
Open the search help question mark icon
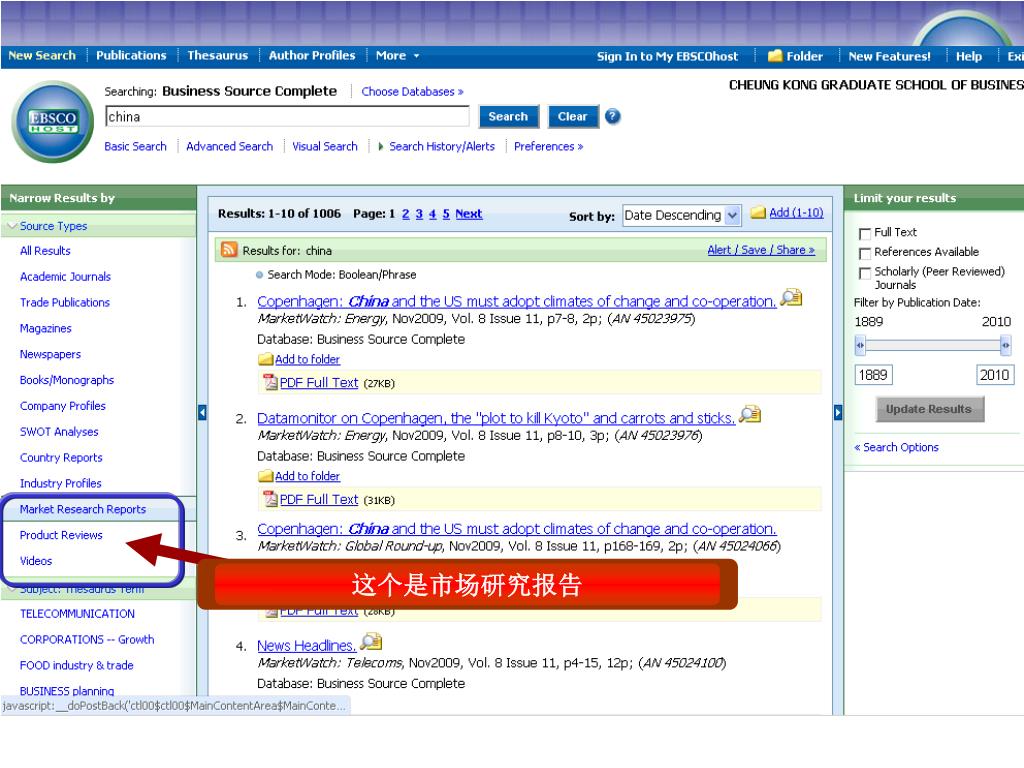pyautogui.click(x=613, y=116)
